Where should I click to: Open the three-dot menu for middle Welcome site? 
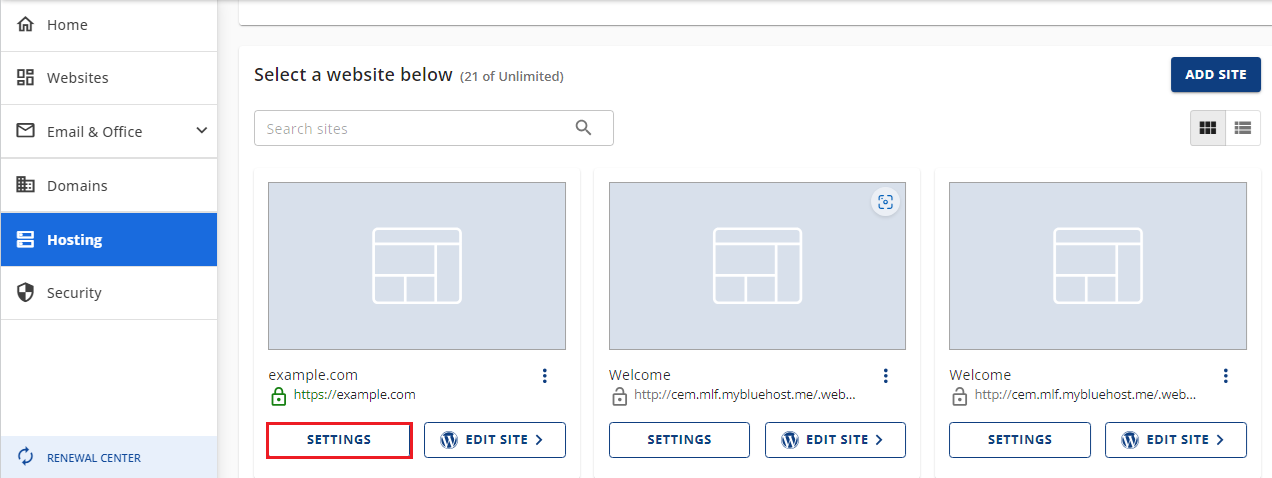click(885, 375)
